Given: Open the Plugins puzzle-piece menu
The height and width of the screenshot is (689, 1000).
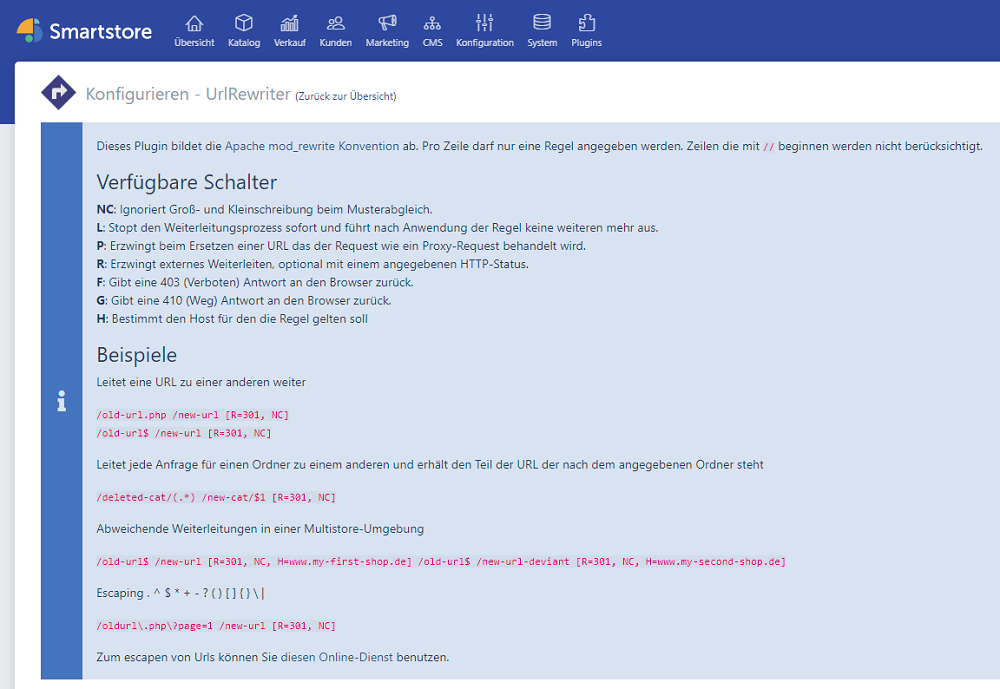Looking at the screenshot, I should click(587, 30).
